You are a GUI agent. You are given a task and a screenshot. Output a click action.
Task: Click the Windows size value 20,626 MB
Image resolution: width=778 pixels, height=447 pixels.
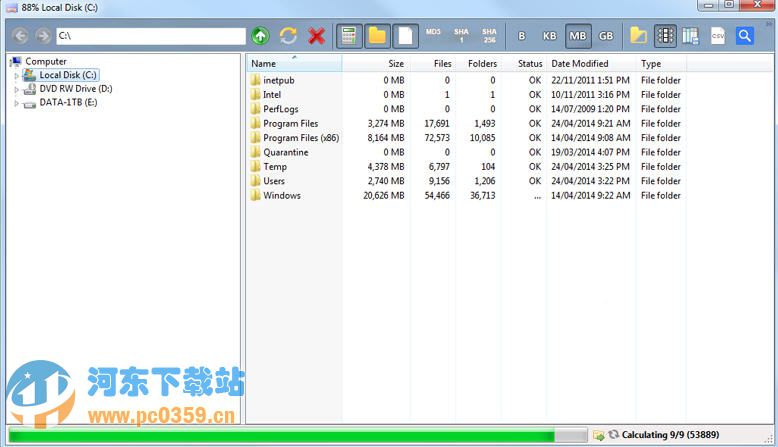click(384, 195)
